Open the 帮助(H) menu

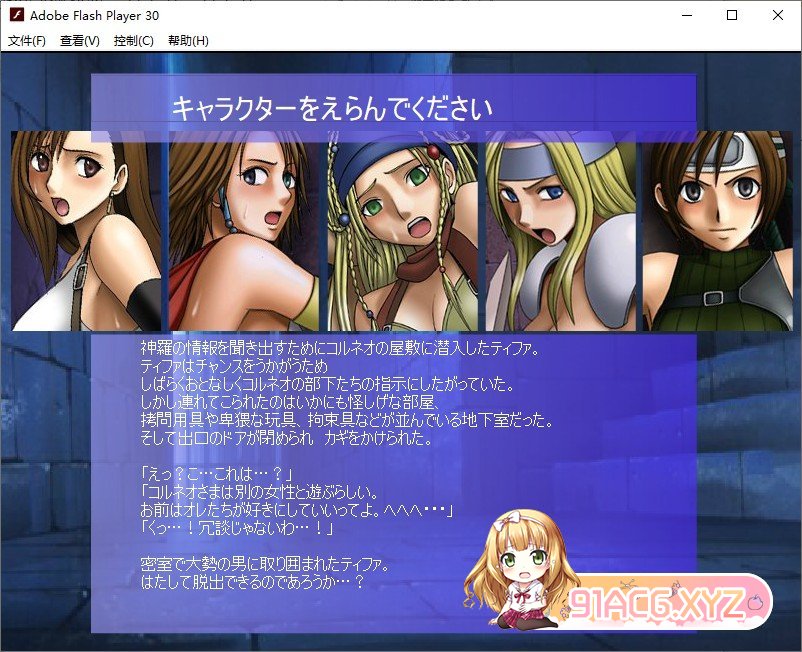[x=188, y=41]
